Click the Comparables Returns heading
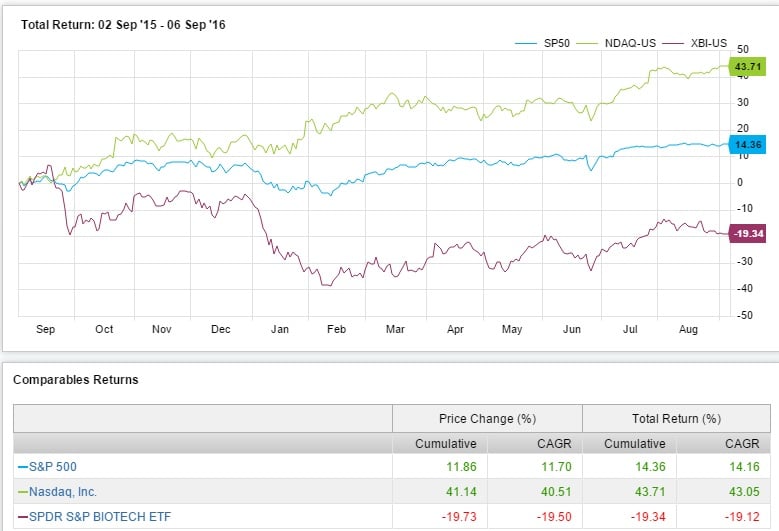The width and height of the screenshot is (779, 531). click(75, 379)
